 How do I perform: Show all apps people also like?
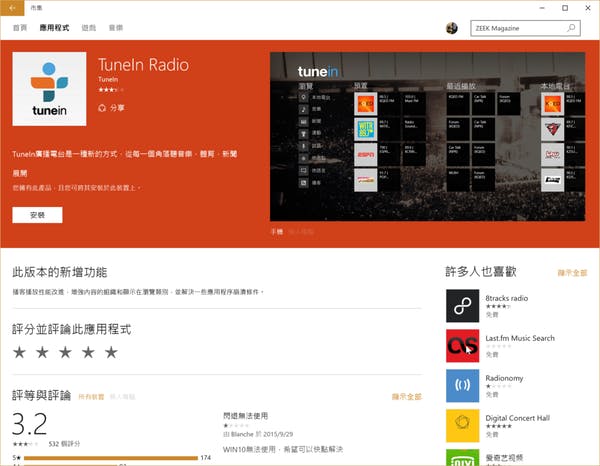pyautogui.click(x=572, y=273)
